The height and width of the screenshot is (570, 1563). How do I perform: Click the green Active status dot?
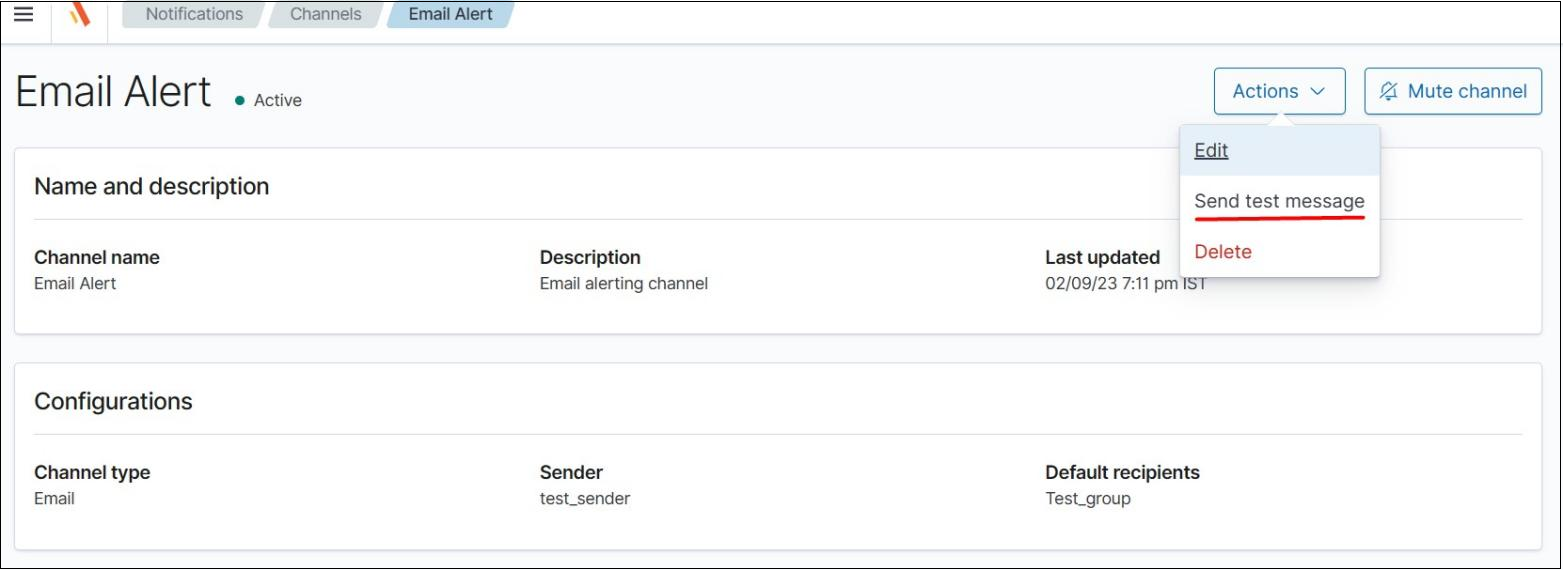[x=240, y=101]
